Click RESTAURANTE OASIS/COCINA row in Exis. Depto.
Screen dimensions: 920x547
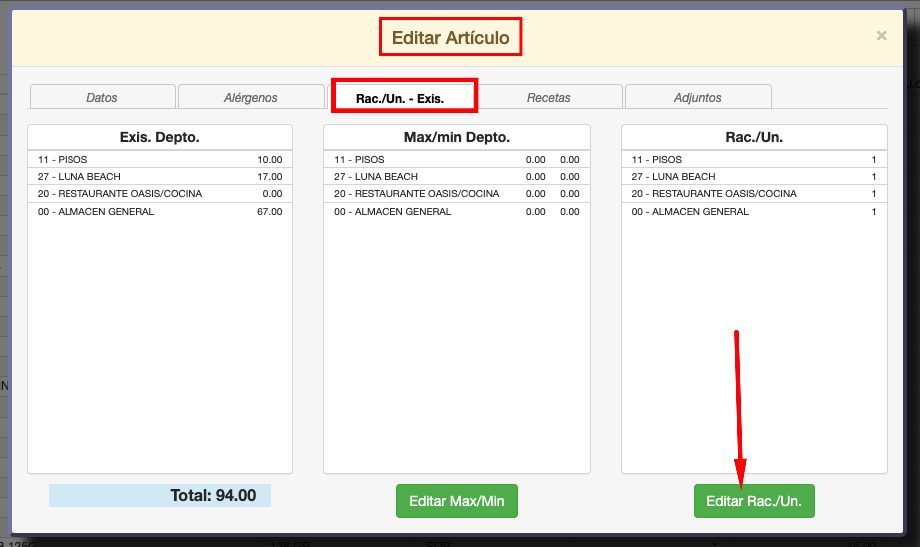point(159,194)
